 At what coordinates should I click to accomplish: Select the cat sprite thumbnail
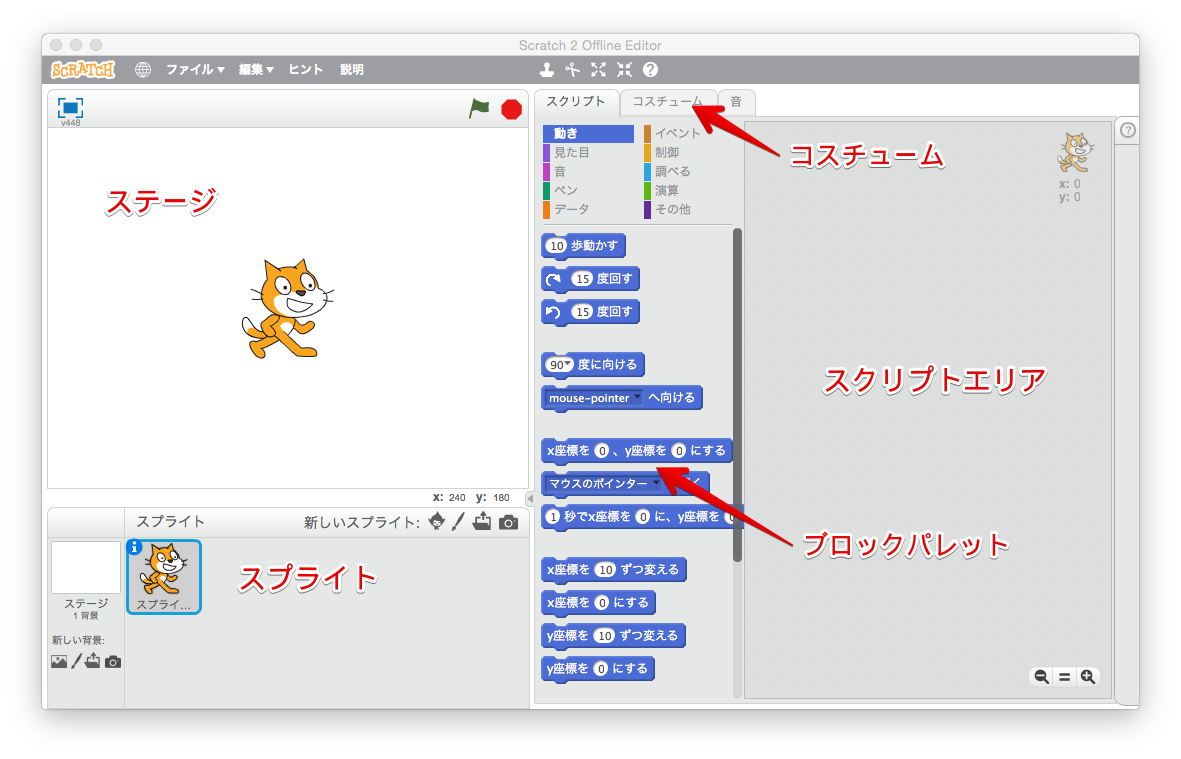pos(164,577)
